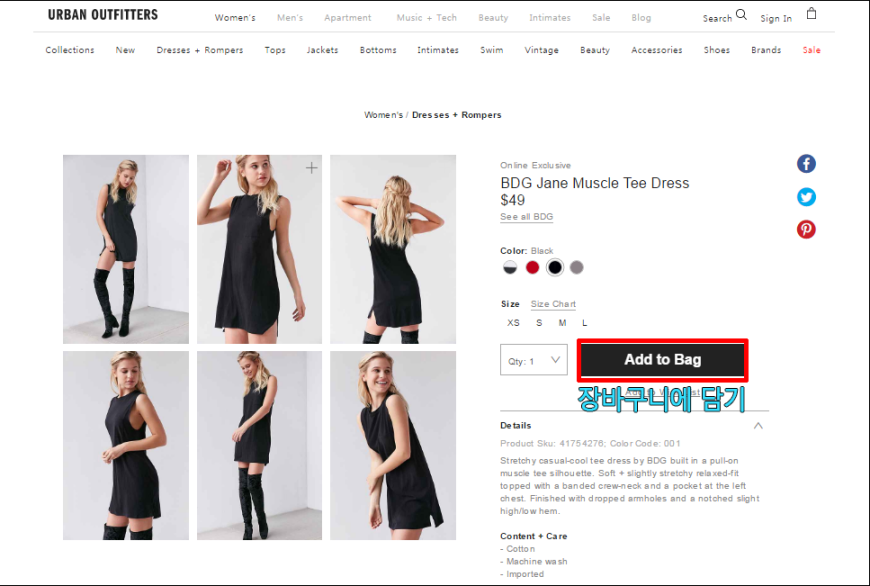This screenshot has height=586, width=870.
Task: View bottom-middle full-length photo
Action: click(x=259, y=445)
